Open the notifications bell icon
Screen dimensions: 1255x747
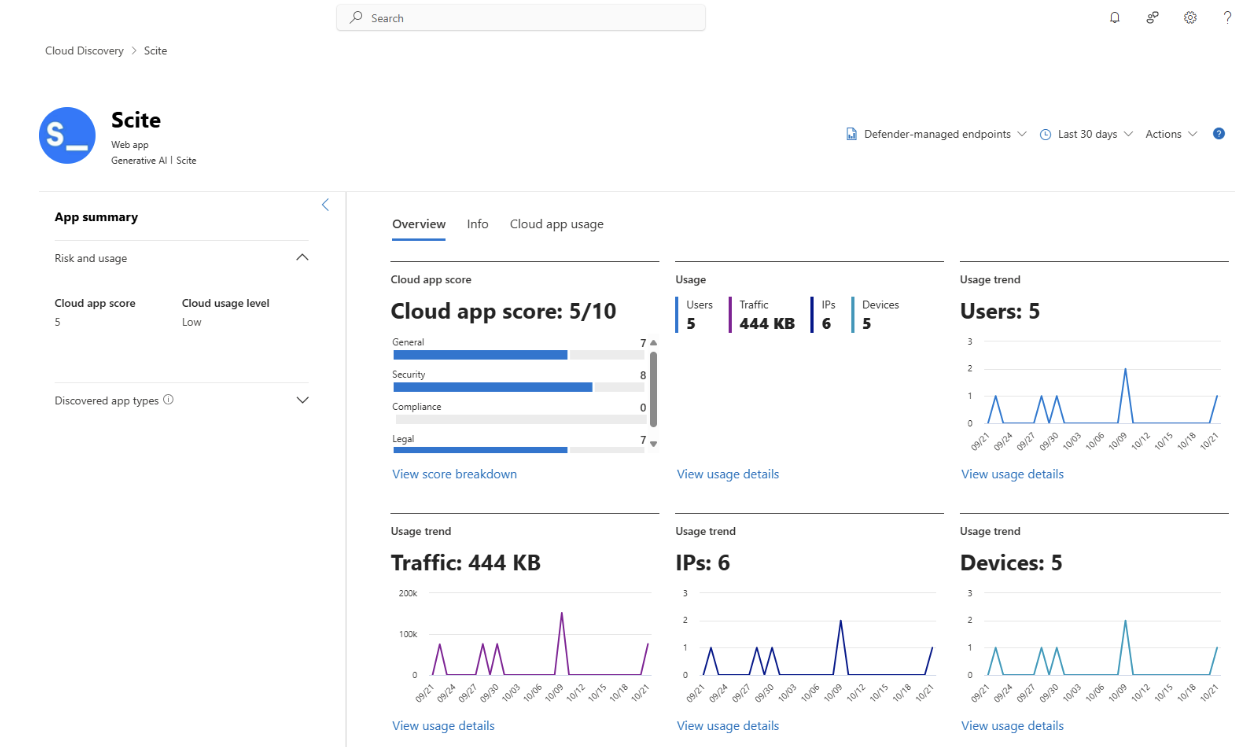click(1115, 18)
